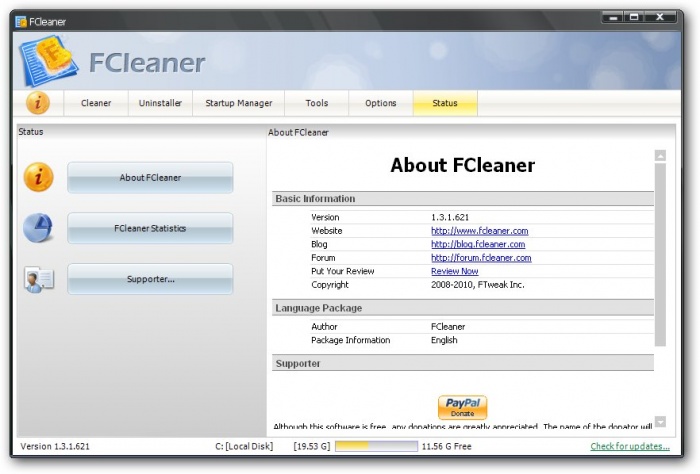Switch to the Uninstaller tab
700x474 pixels.
click(x=160, y=103)
